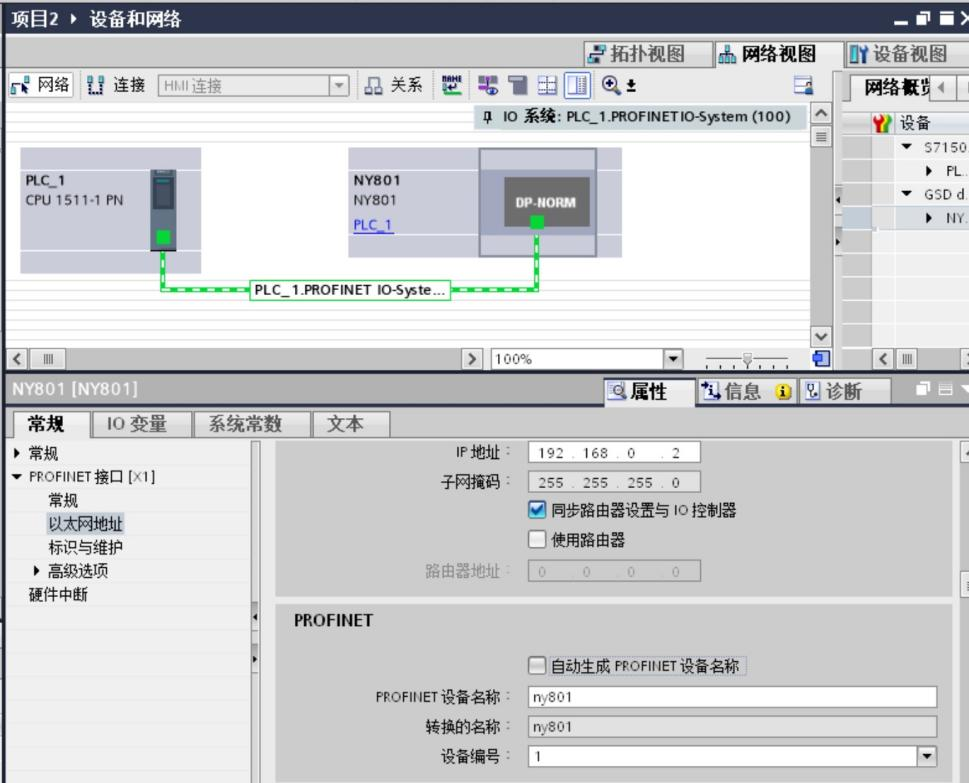Expand the PL.. row in network overview
The image size is (969, 783).
(x=929, y=171)
